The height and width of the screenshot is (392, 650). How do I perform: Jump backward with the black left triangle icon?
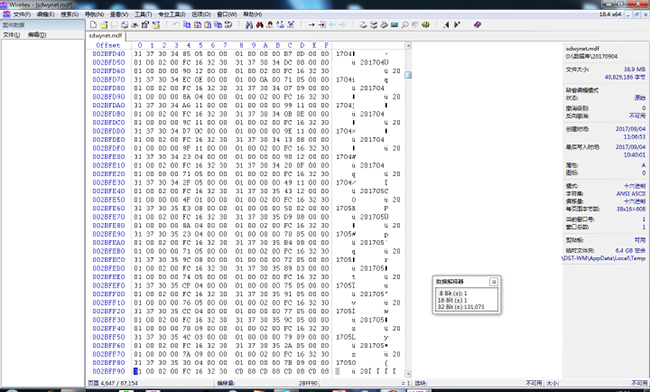coord(446,25)
